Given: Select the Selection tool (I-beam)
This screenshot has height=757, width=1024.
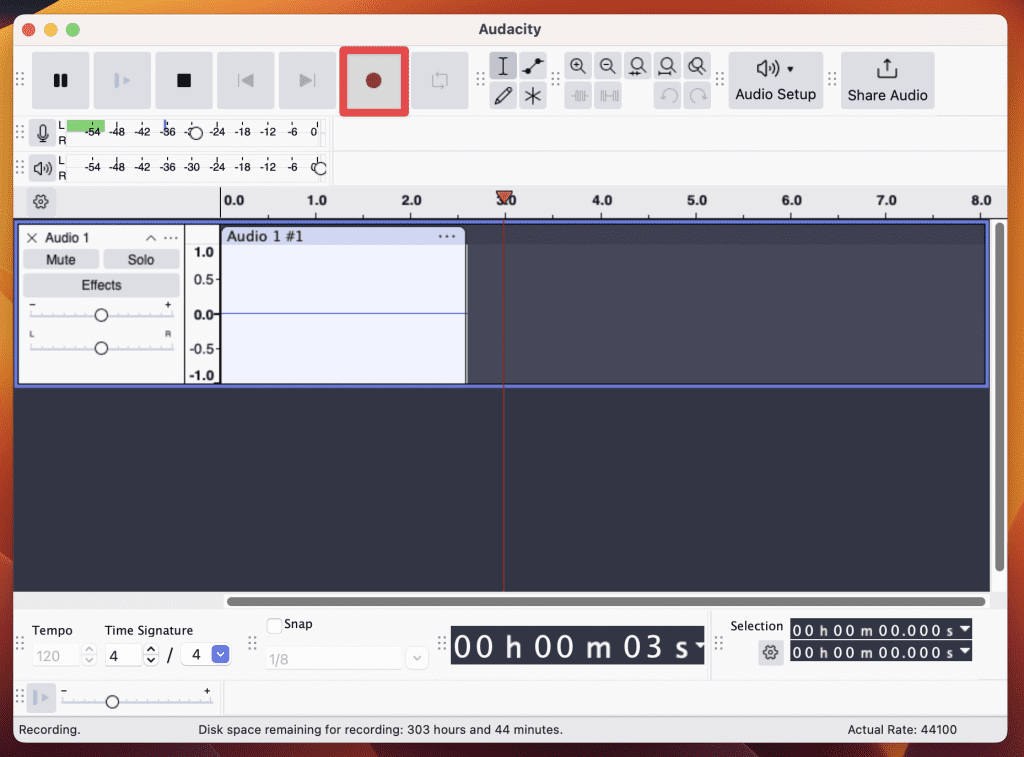Looking at the screenshot, I should pyautogui.click(x=503, y=66).
